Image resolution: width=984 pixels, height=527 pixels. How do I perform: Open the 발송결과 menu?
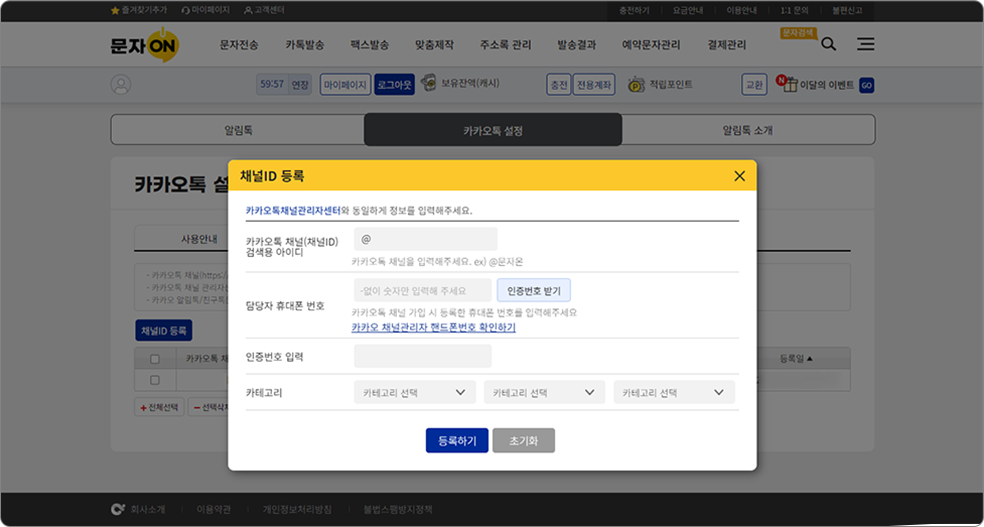577,45
